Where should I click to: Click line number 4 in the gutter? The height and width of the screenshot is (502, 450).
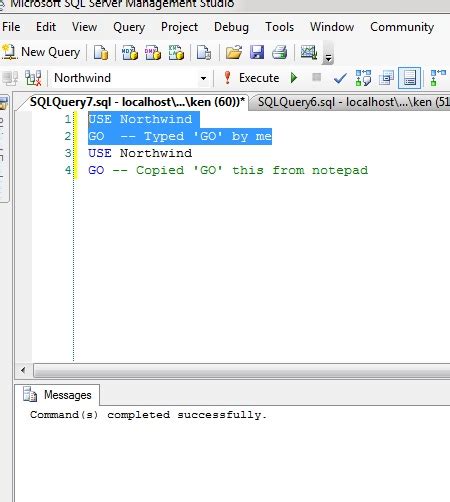[x=68, y=170]
